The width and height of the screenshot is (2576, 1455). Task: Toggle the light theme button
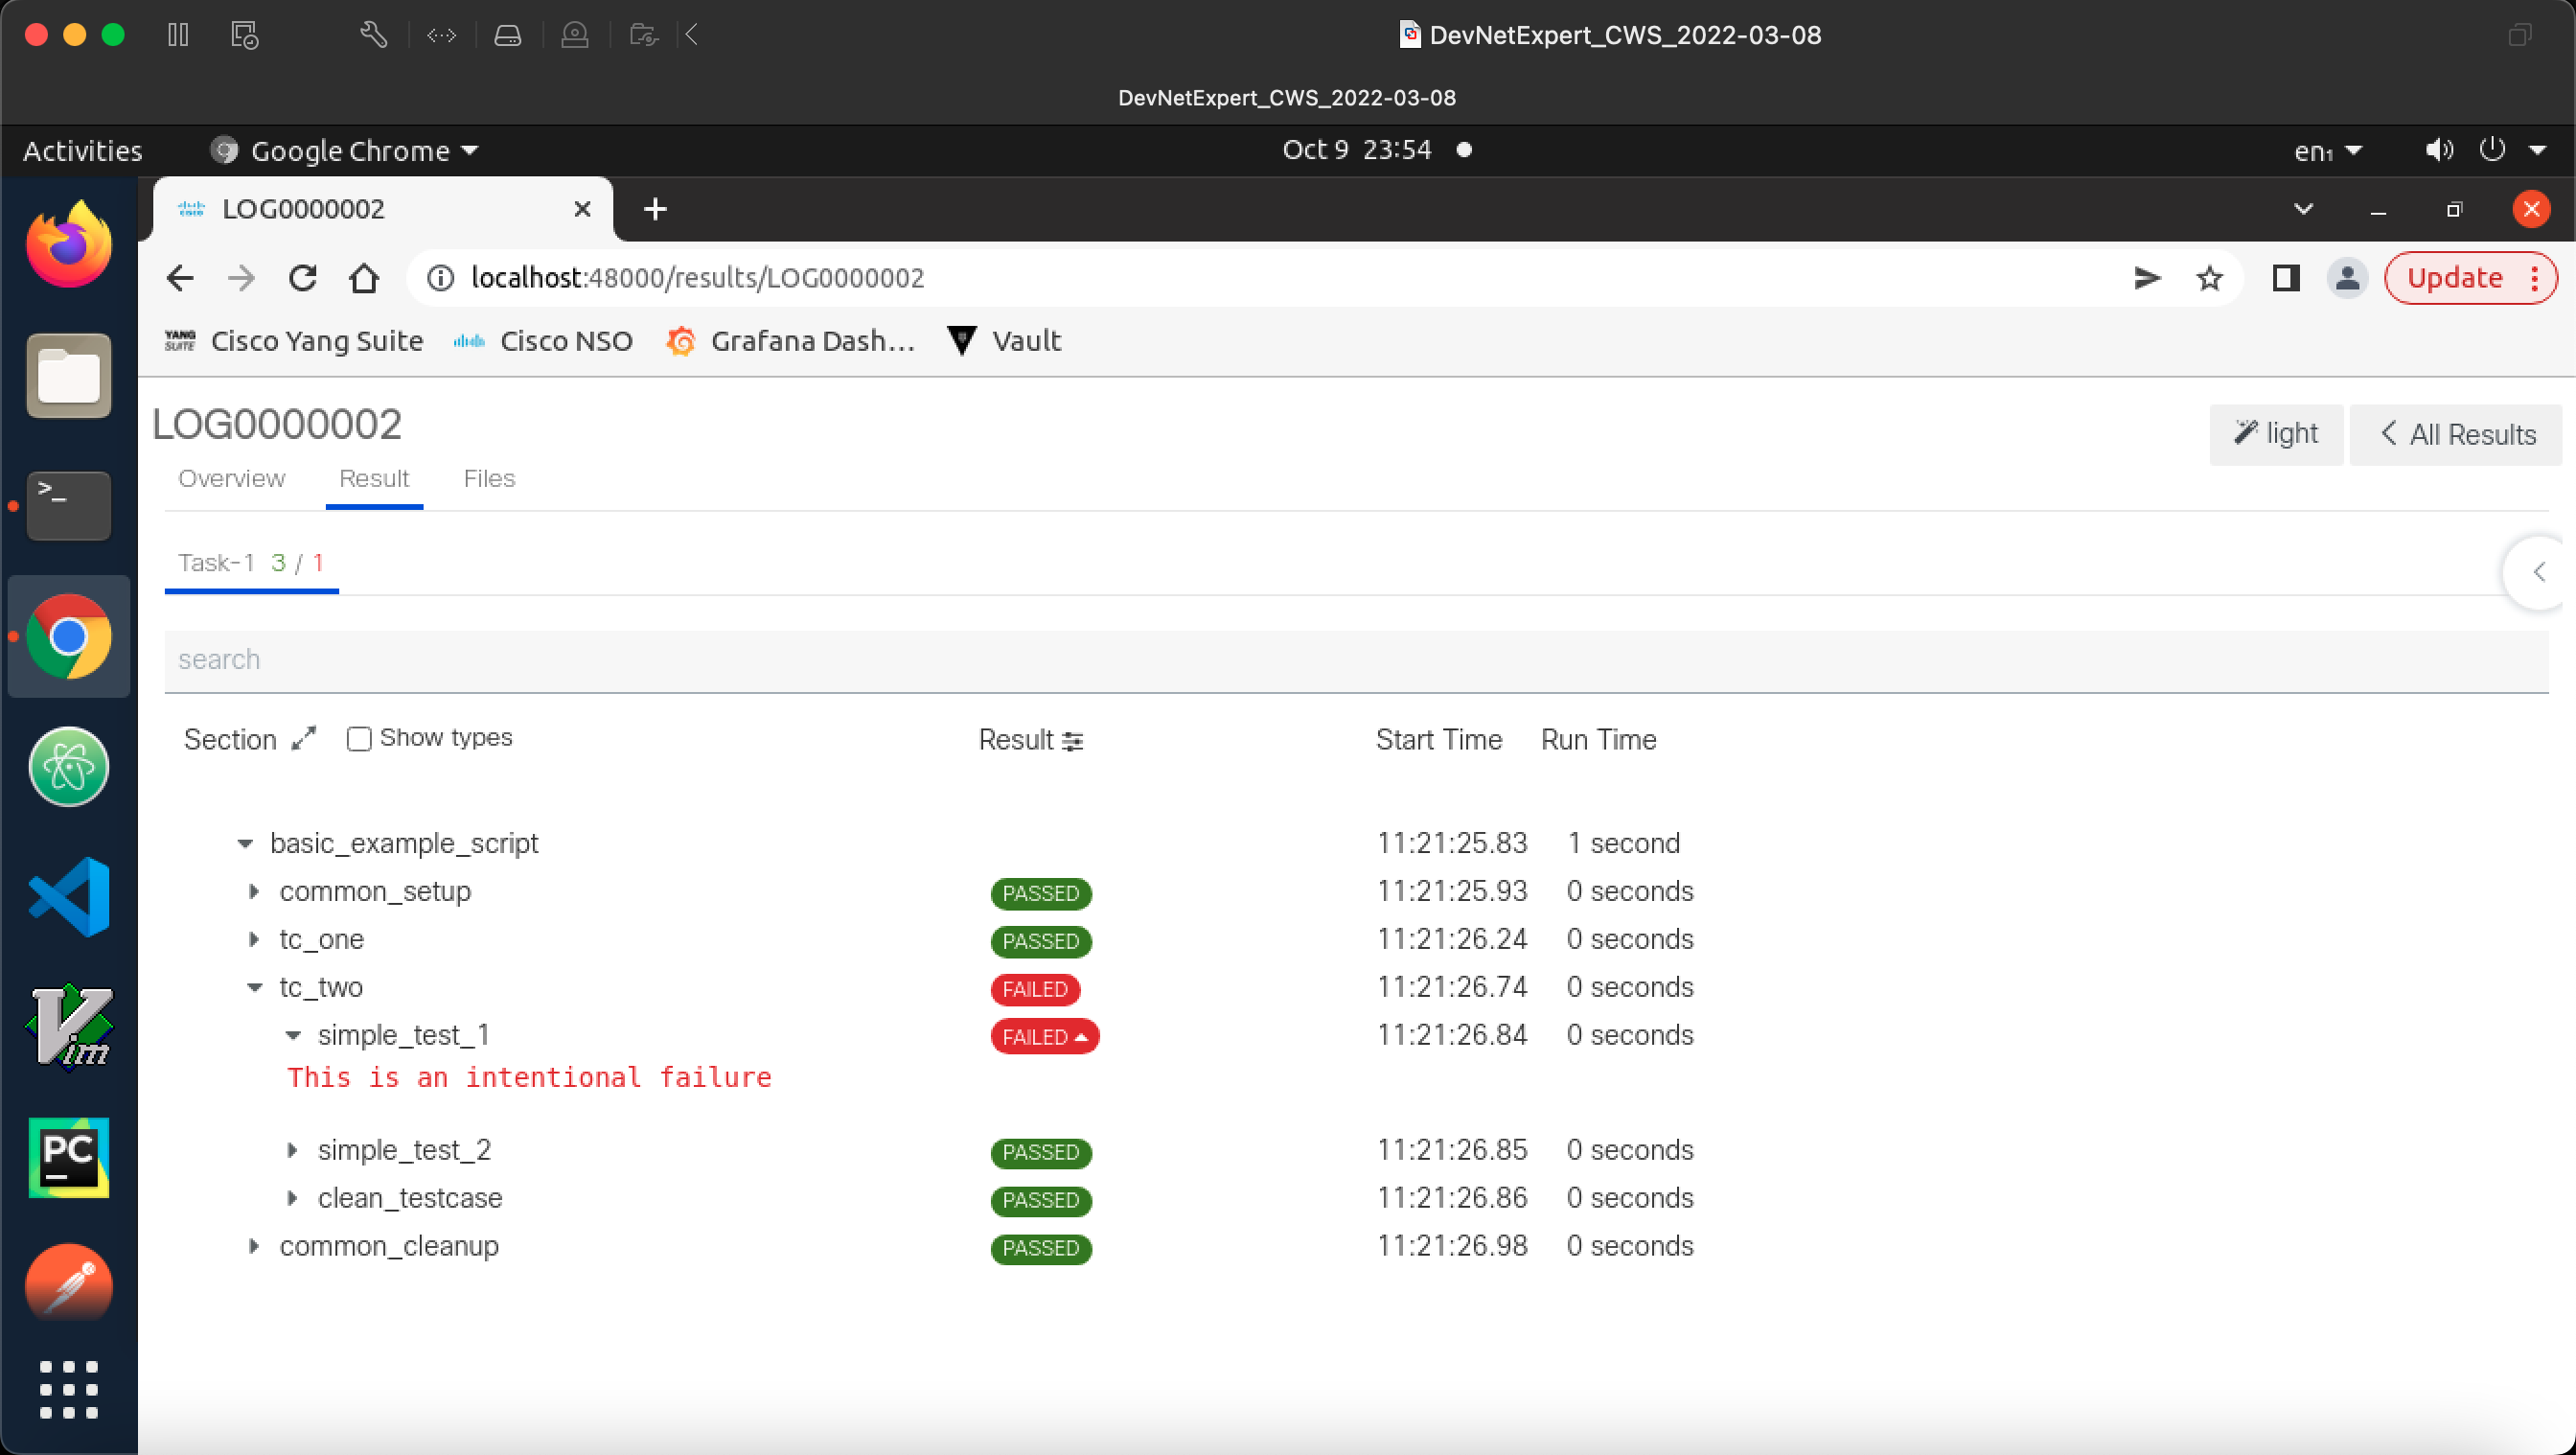tap(2275, 434)
